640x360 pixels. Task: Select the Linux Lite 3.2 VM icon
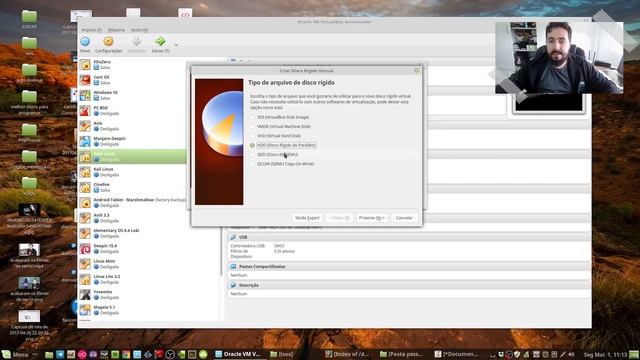(85, 279)
